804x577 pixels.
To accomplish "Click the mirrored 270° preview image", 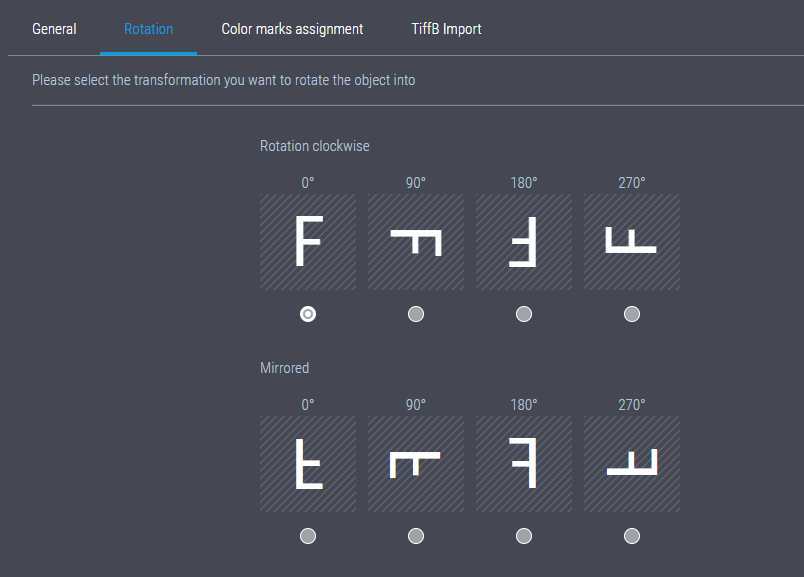I will coord(631,463).
